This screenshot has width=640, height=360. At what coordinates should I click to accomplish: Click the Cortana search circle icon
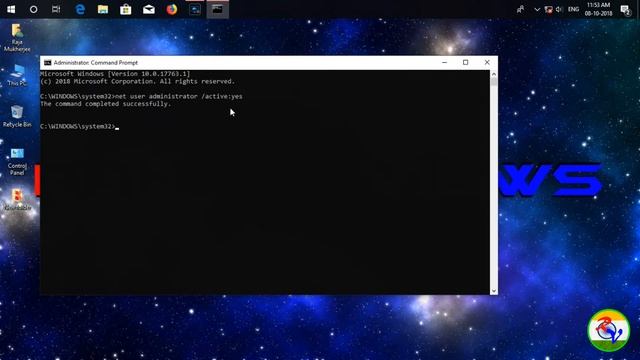click(x=33, y=9)
